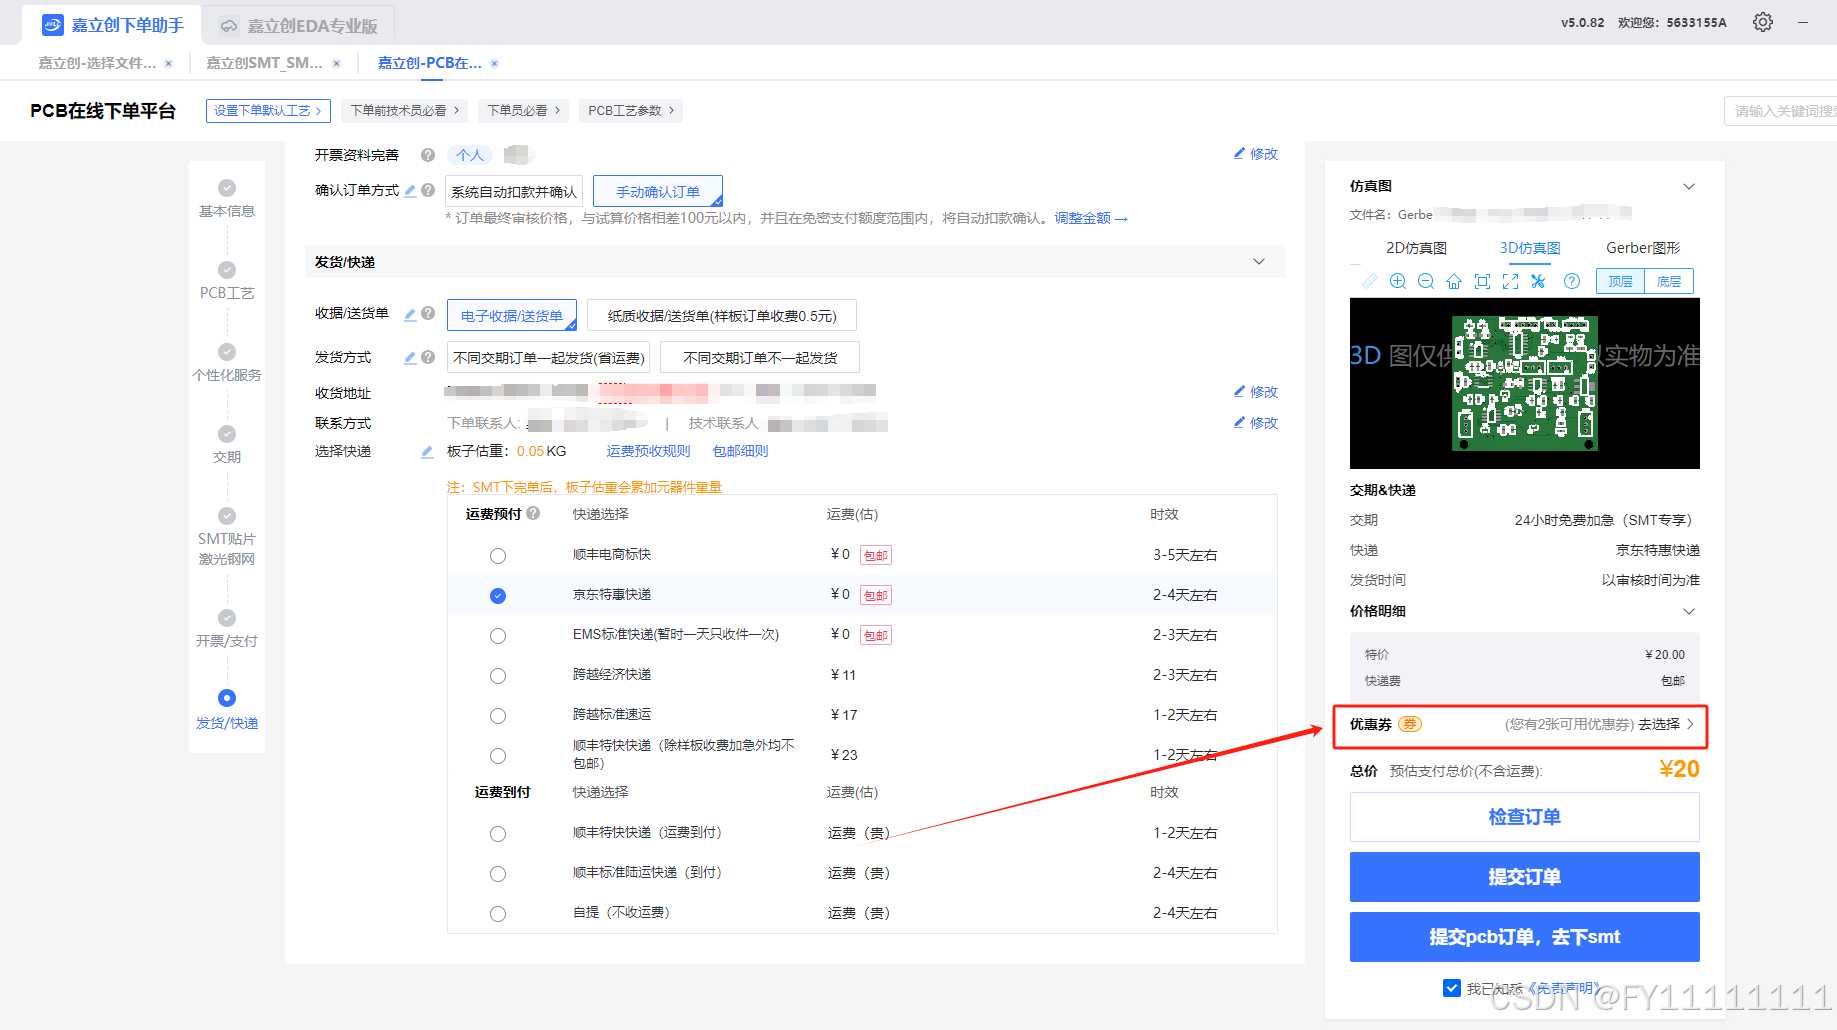1837x1030 pixels.
Task: Open PCB工艺参数 dropdown
Action: click(631, 110)
